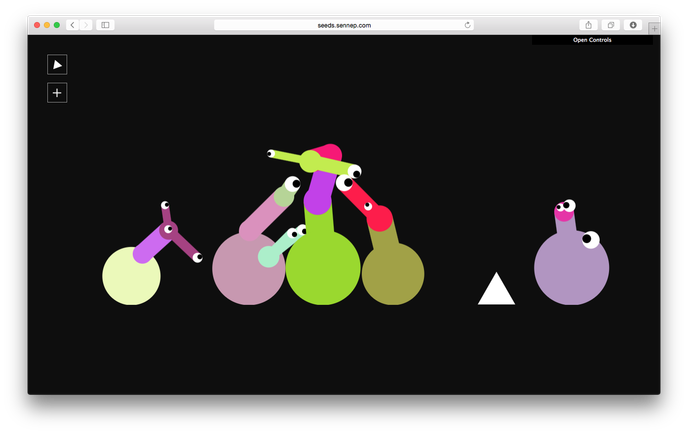
Task: Click the pale yellow circle
Action: (131, 275)
